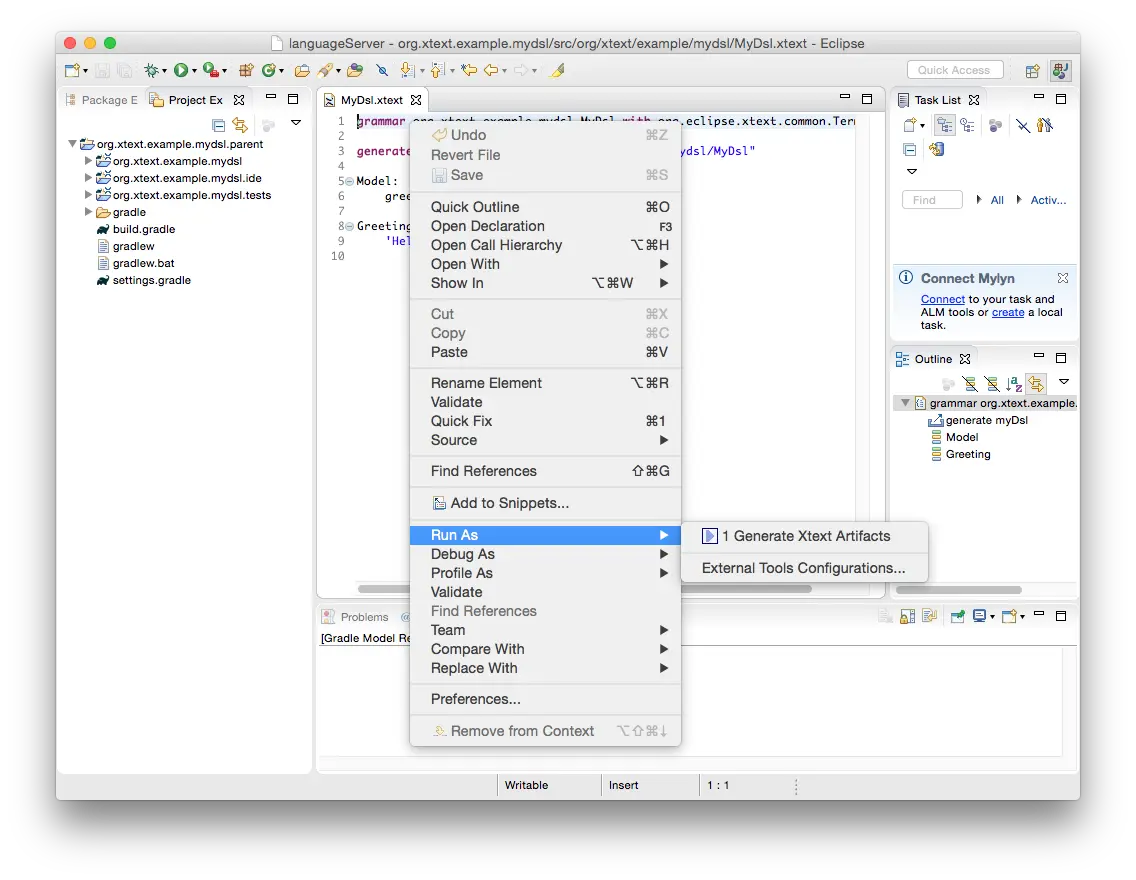Toggle Categorized view in Task List
The height and width of the screenshot is (880, 1136).
point(945,125)
